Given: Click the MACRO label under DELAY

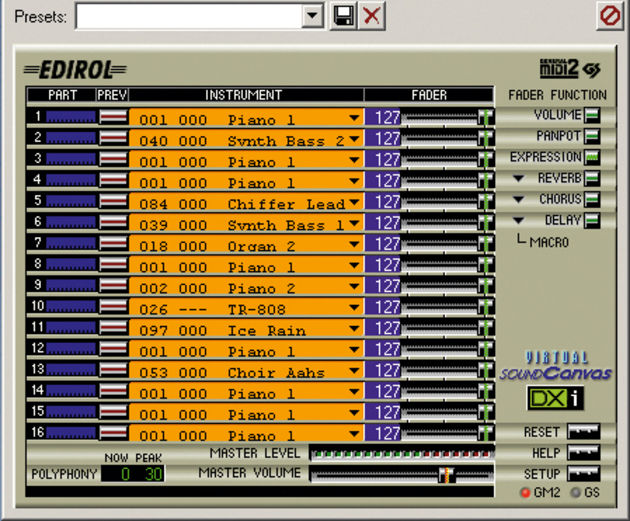Looking at the screenshot, I should coord(549,242).
